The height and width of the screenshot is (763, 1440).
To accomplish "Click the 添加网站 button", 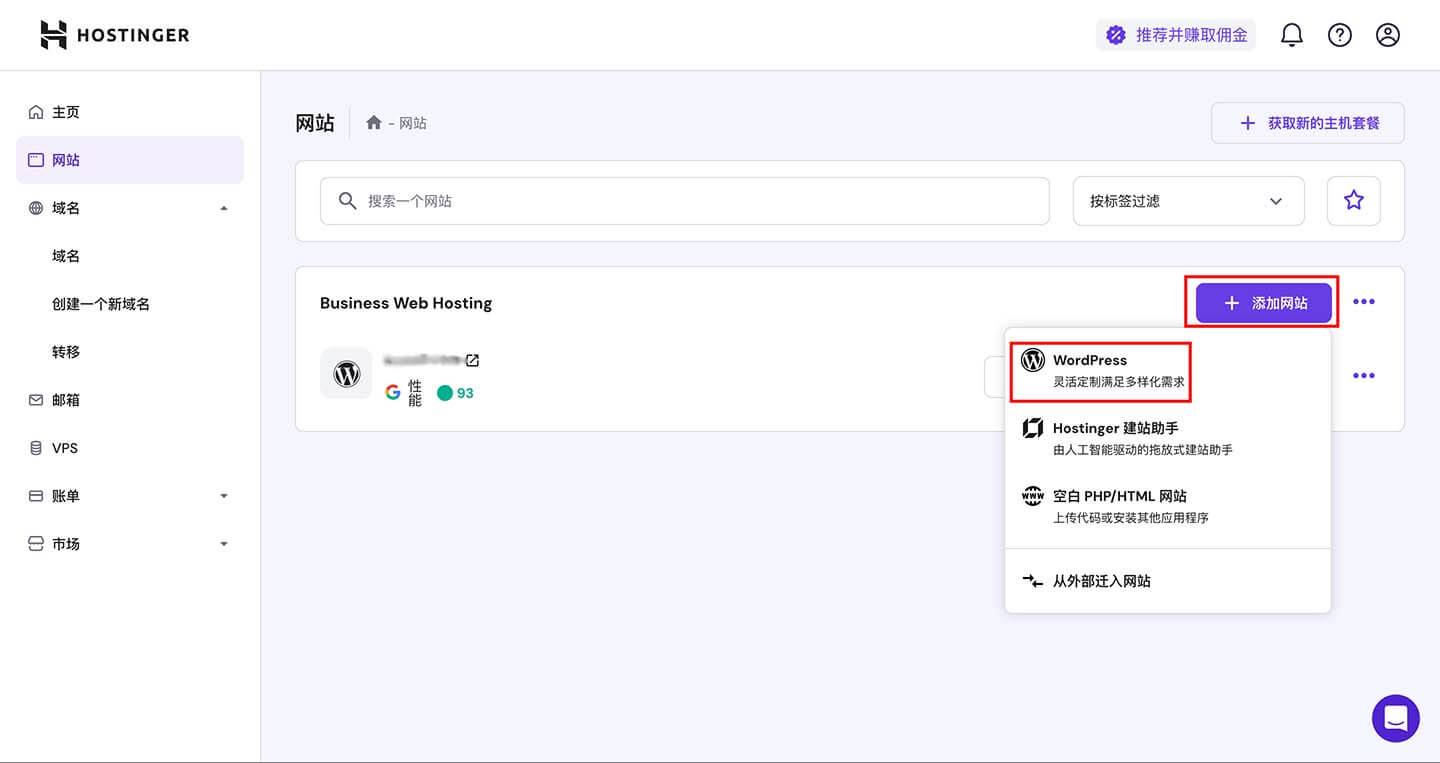I will [1264, 302].
